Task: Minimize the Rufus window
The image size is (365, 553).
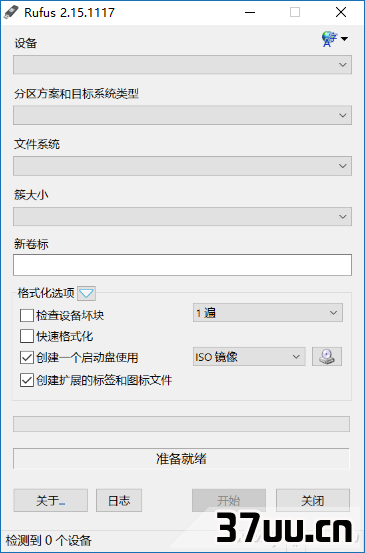Action: tap(250, 12)
